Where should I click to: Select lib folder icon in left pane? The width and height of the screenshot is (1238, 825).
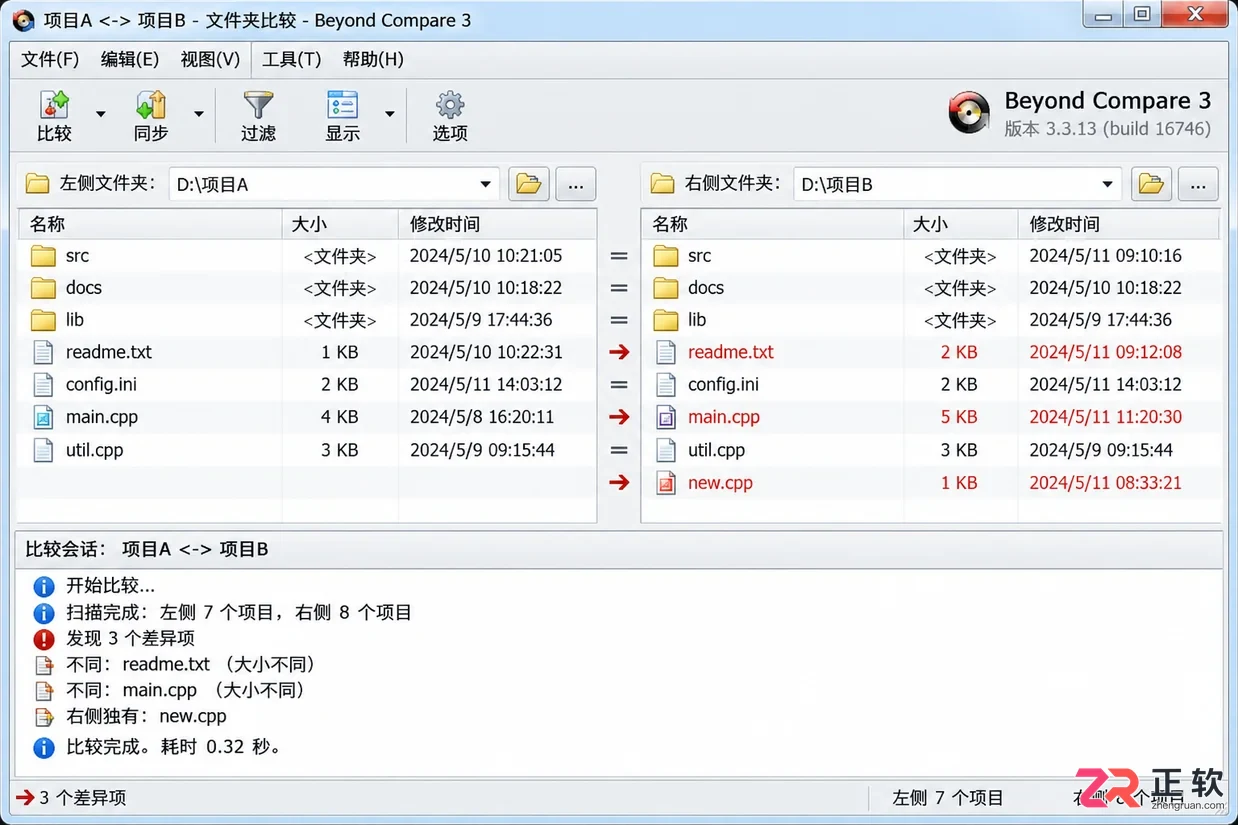tap(43, 320)
